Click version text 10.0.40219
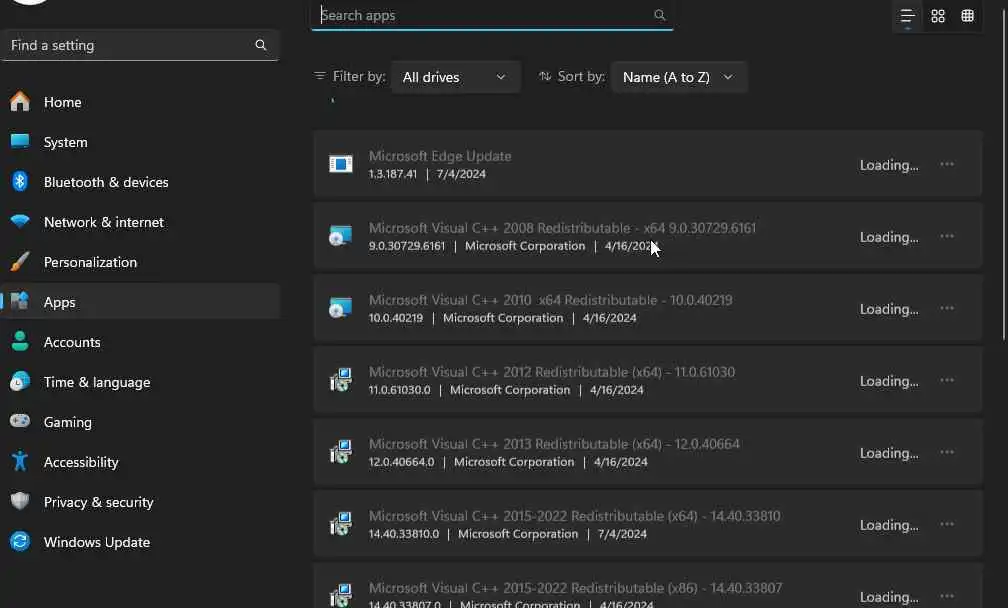The image size is (1008, 608). tap(395, 318)
